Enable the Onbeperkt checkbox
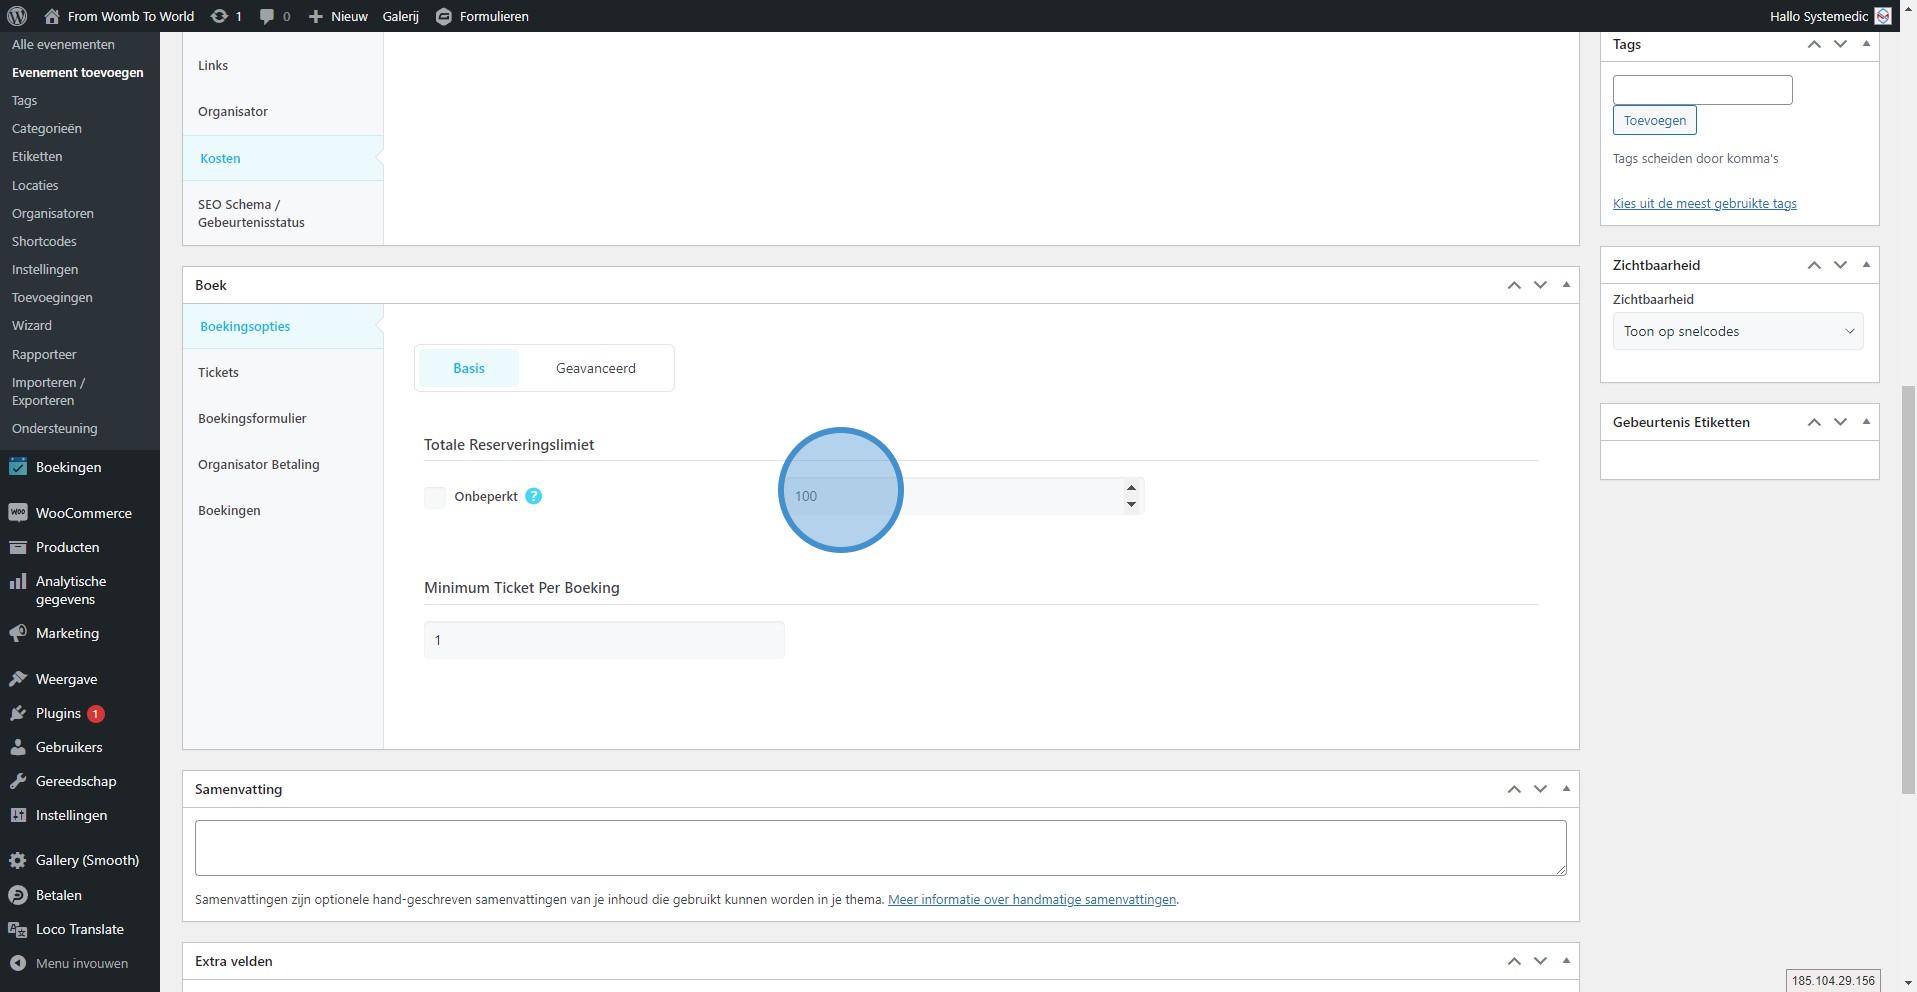 pyautogui.click(x=435, y=497)
